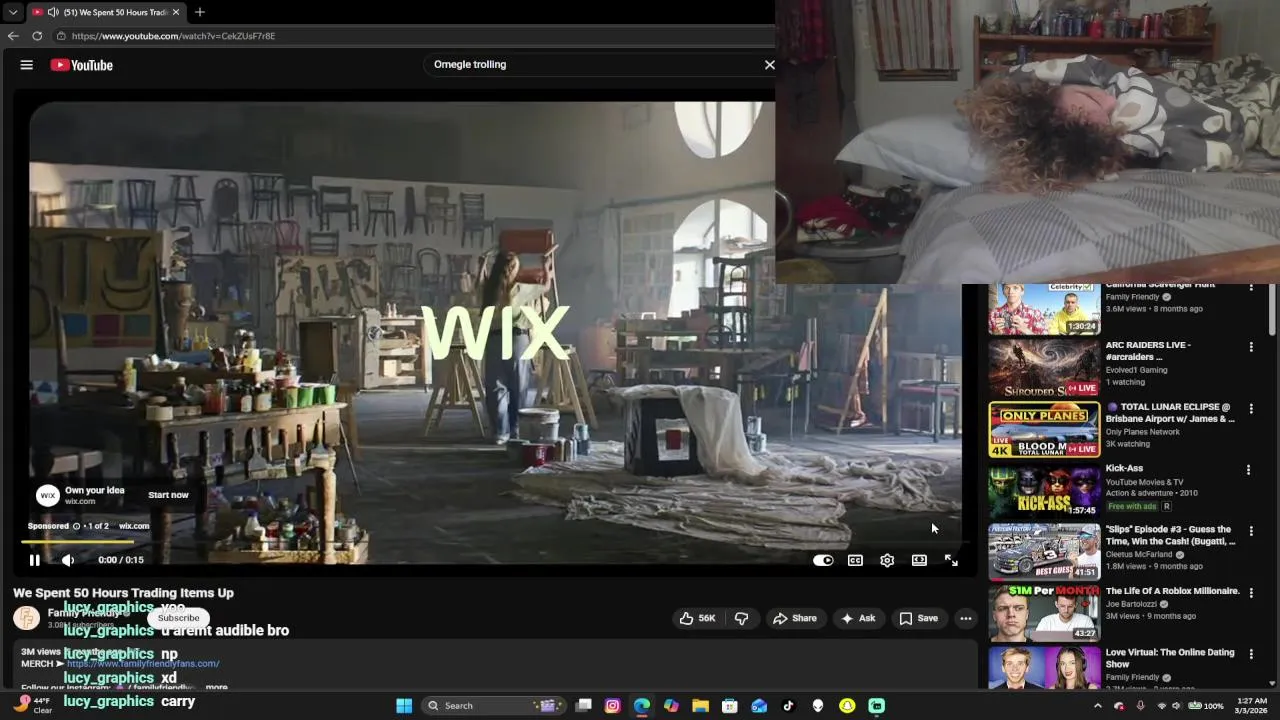The height and width of the screenshot is (720, 1280).
Task: Click the Windows taskbar Search box
Action: pos(492,706)
